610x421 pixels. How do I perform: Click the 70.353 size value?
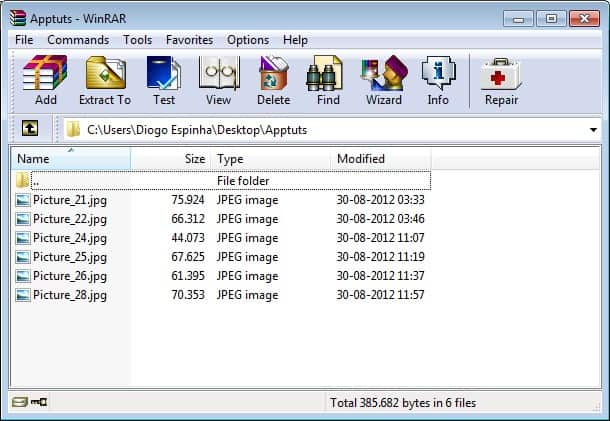click(x=188, y=295)
